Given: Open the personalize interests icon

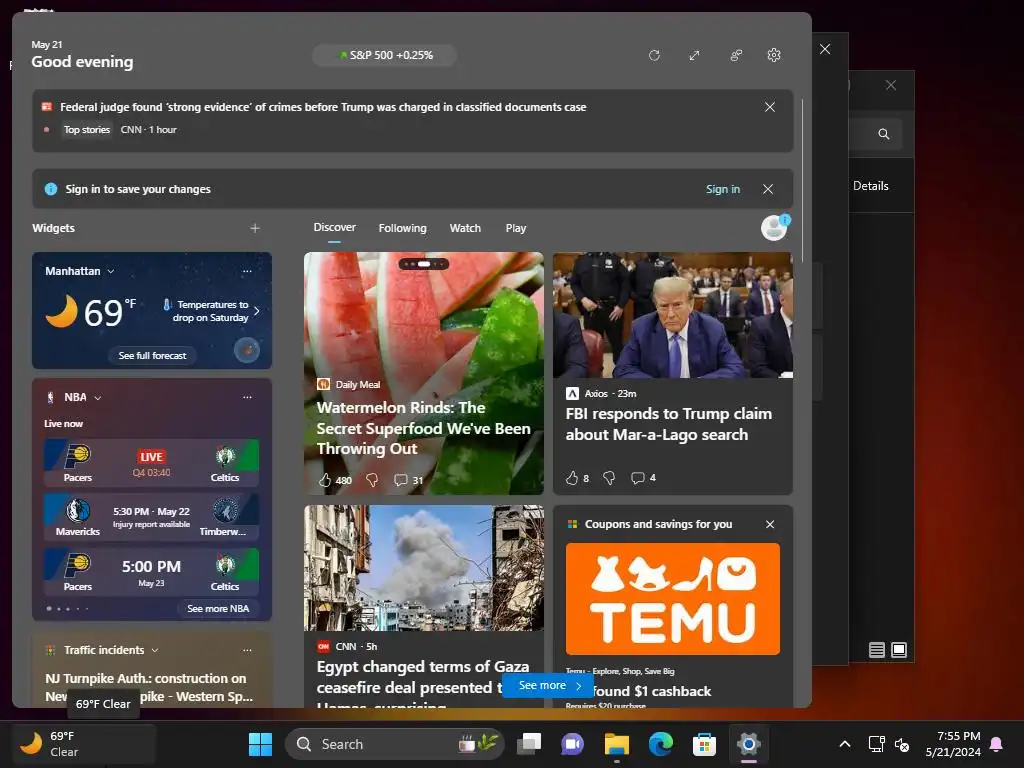Looking at the screenshot, I should (735, 56).
